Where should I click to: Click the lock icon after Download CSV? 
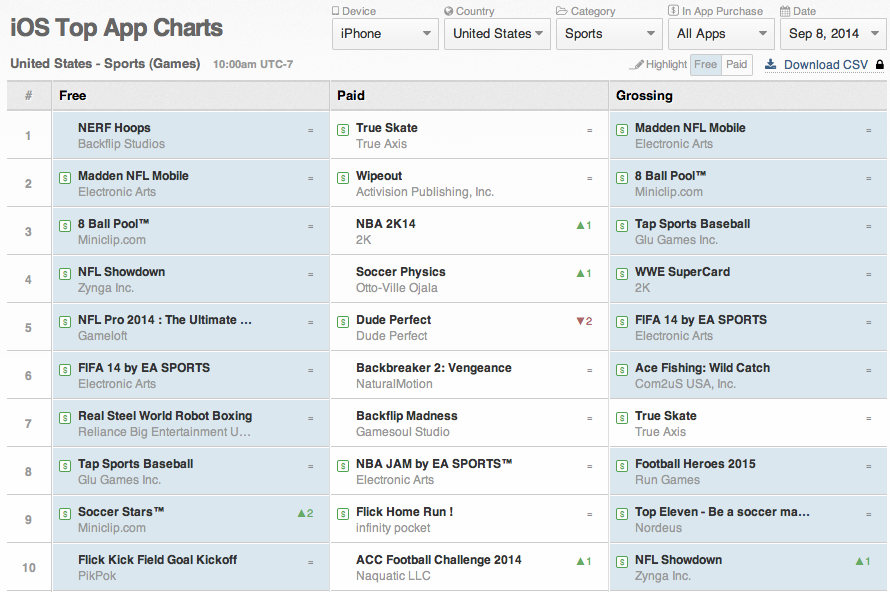click(x=879, y=65)
